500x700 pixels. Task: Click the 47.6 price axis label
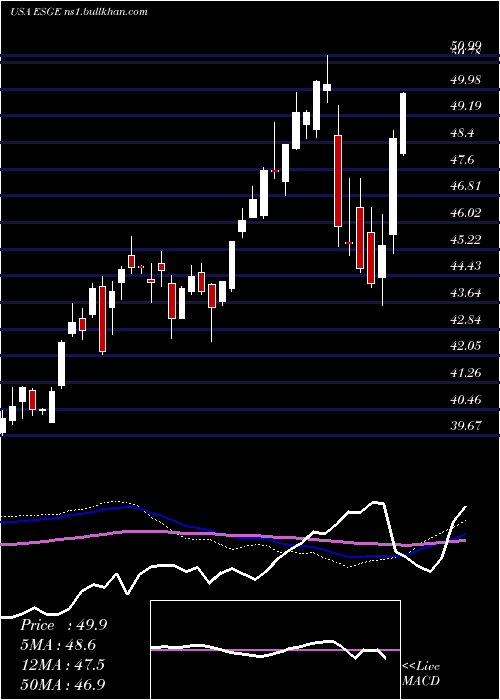pyautogui.click(x=463, y=159)
